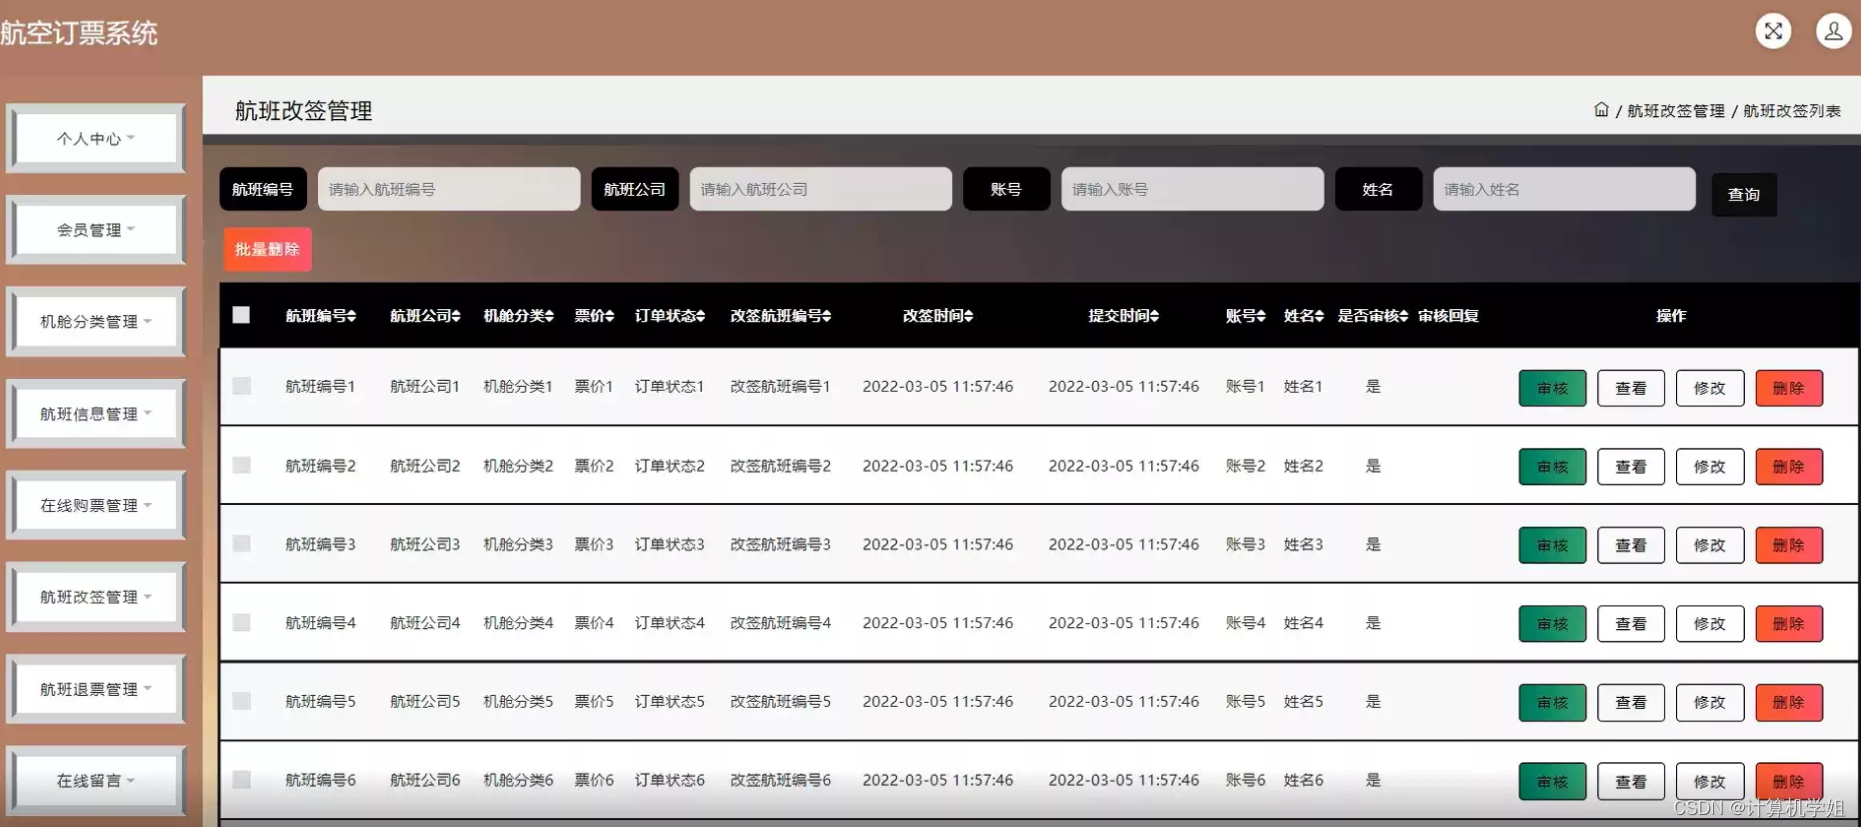Click 修改 for 航班编号5 row
Image resolution: width=1861 pixels, height=827 pixels.
1710,702
